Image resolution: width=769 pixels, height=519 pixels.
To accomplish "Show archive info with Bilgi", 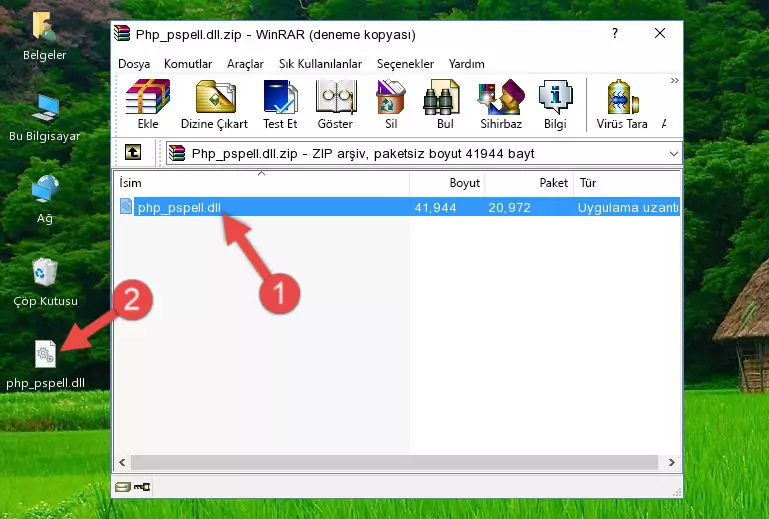I will pyautogui.click(x=555, y=104).
